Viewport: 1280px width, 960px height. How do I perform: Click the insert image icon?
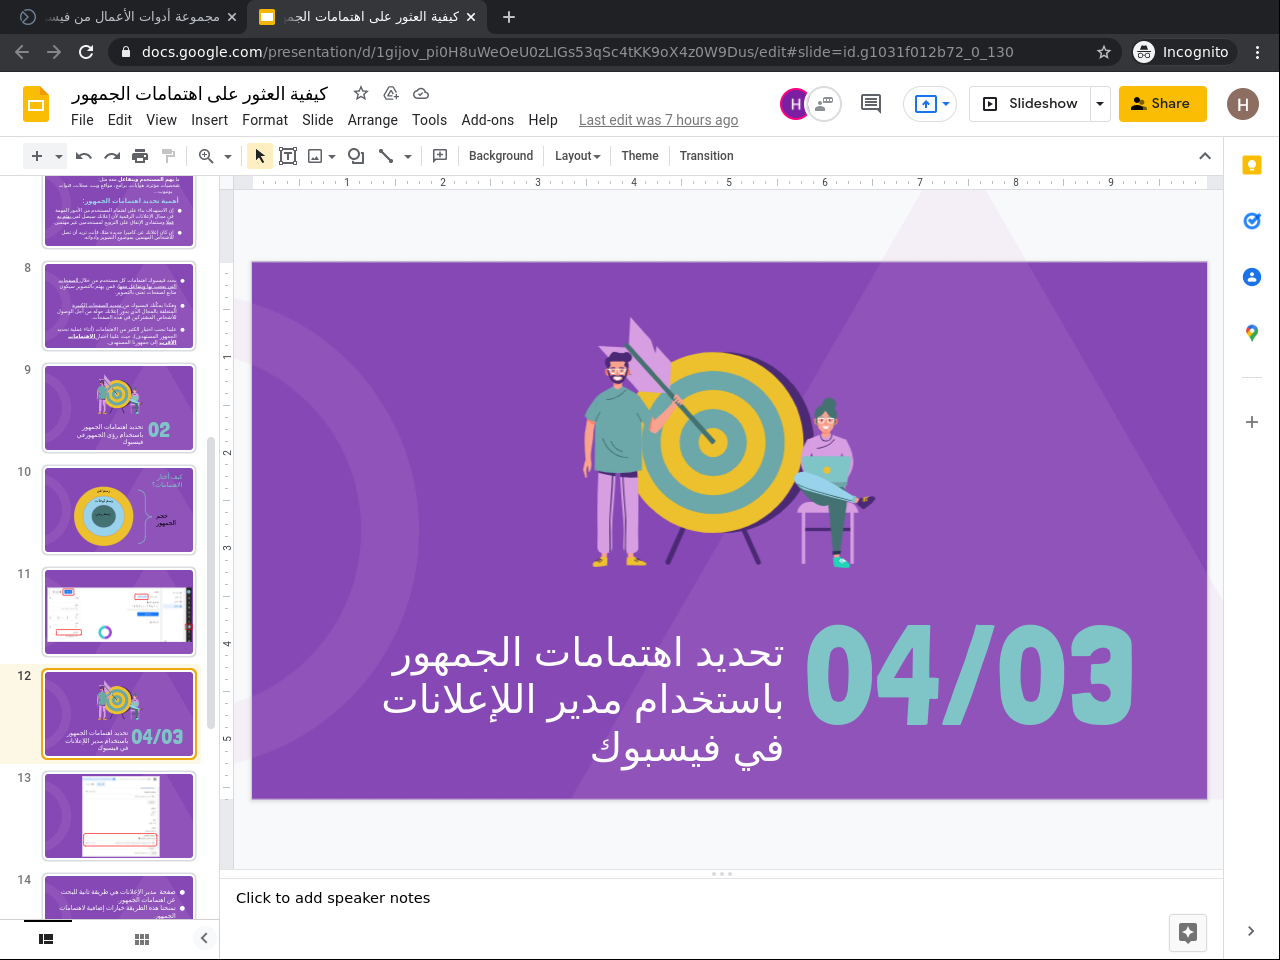pyautogui.click(x=315, y=156)
